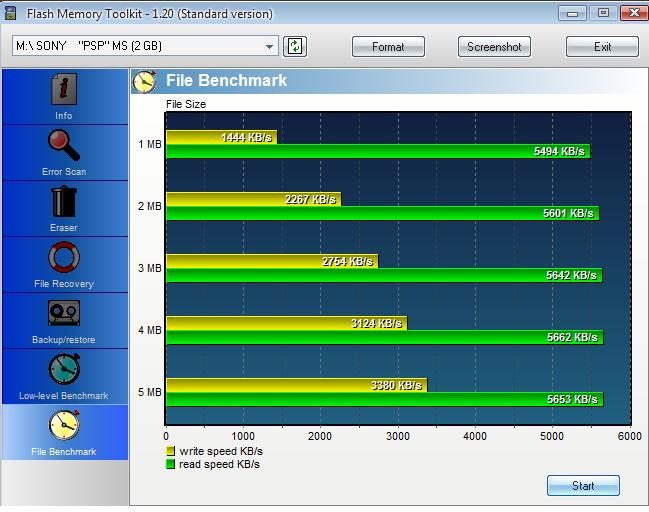Click the File Benchmark header clock icon
Screen dimensions: 649x512
145,81
